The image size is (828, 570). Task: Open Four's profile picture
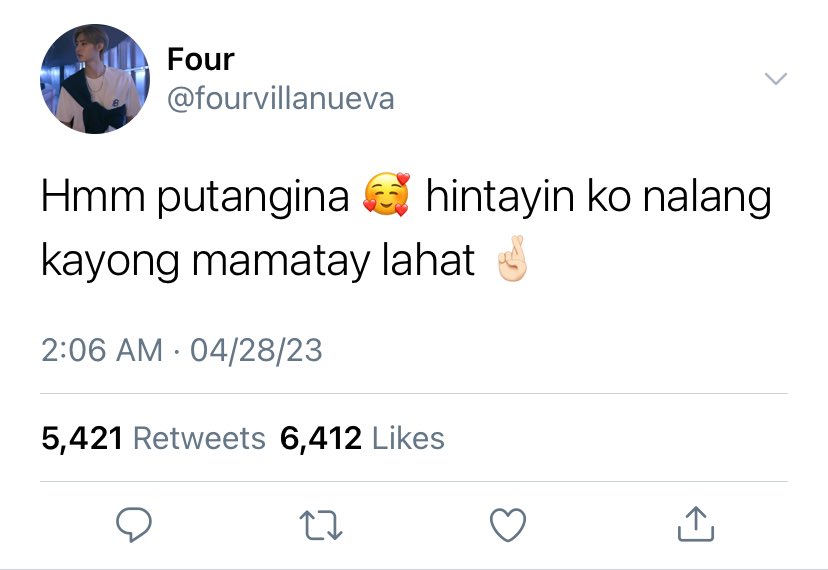[x=95, y=79]
